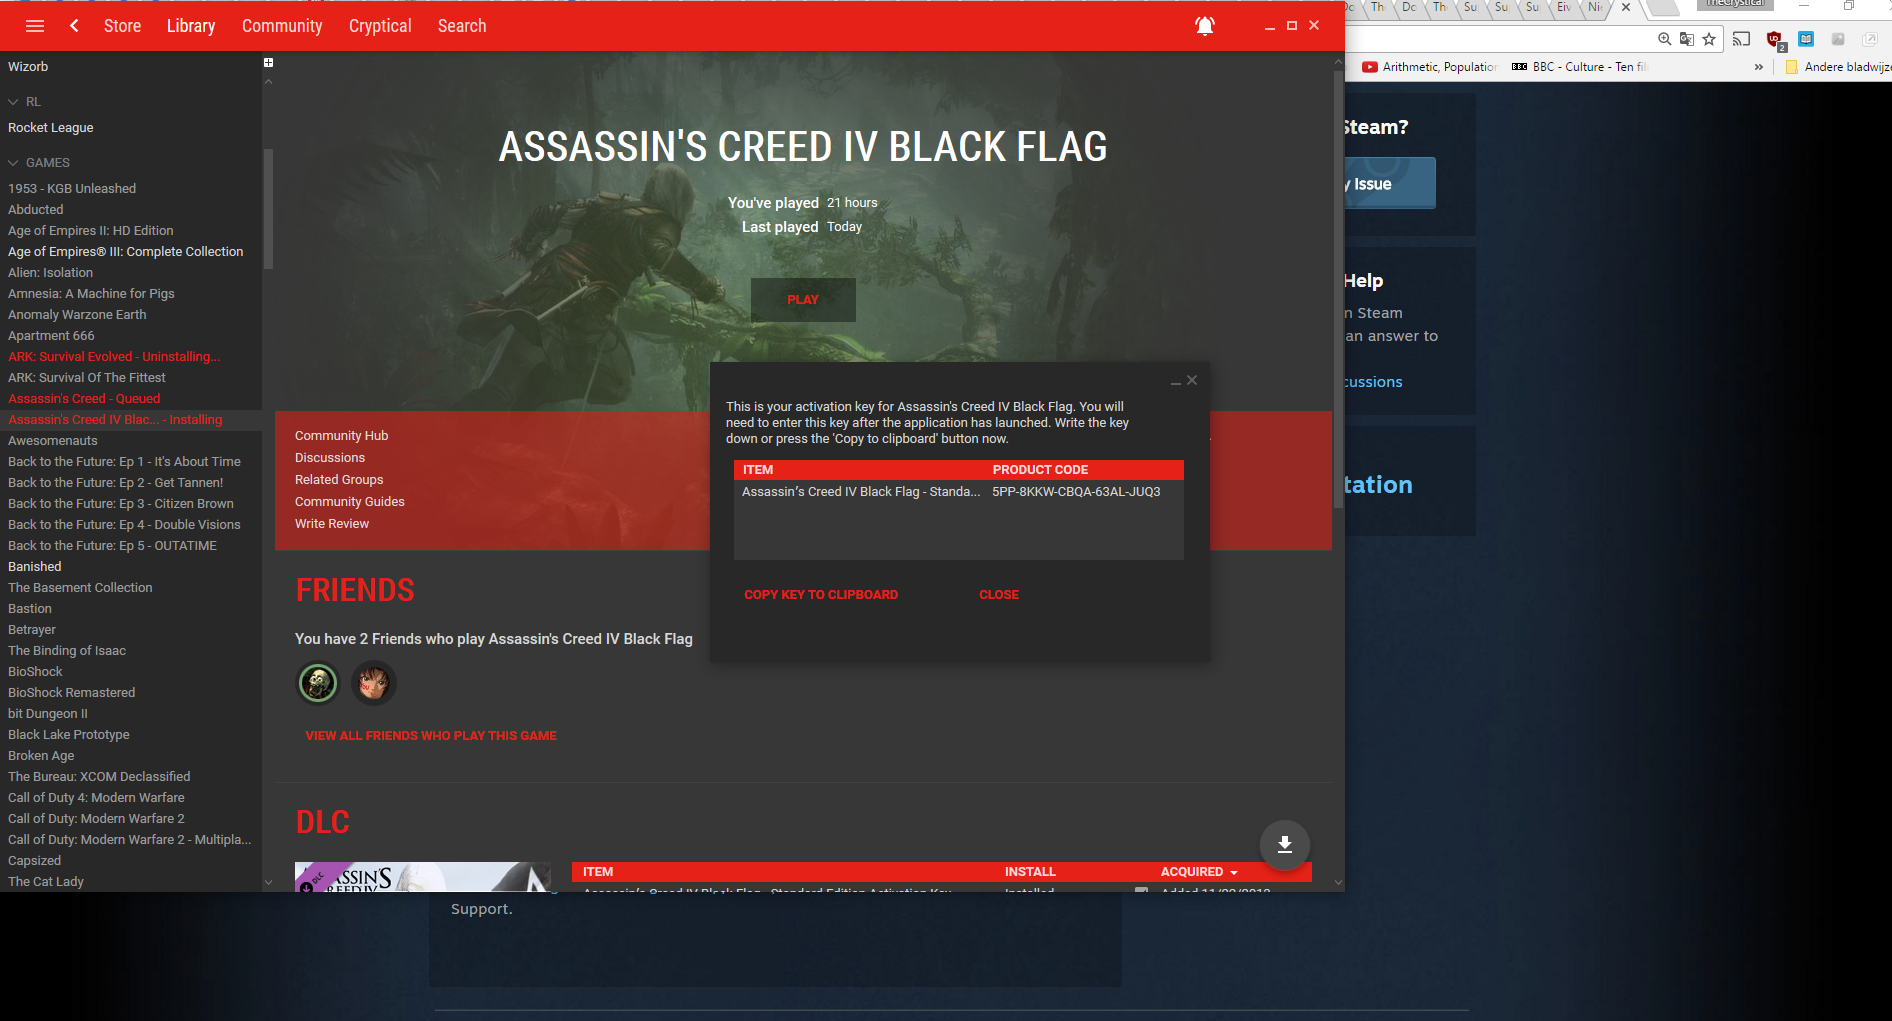
Task: Click the translate page icon in browser
Action: pos(1687,39)
